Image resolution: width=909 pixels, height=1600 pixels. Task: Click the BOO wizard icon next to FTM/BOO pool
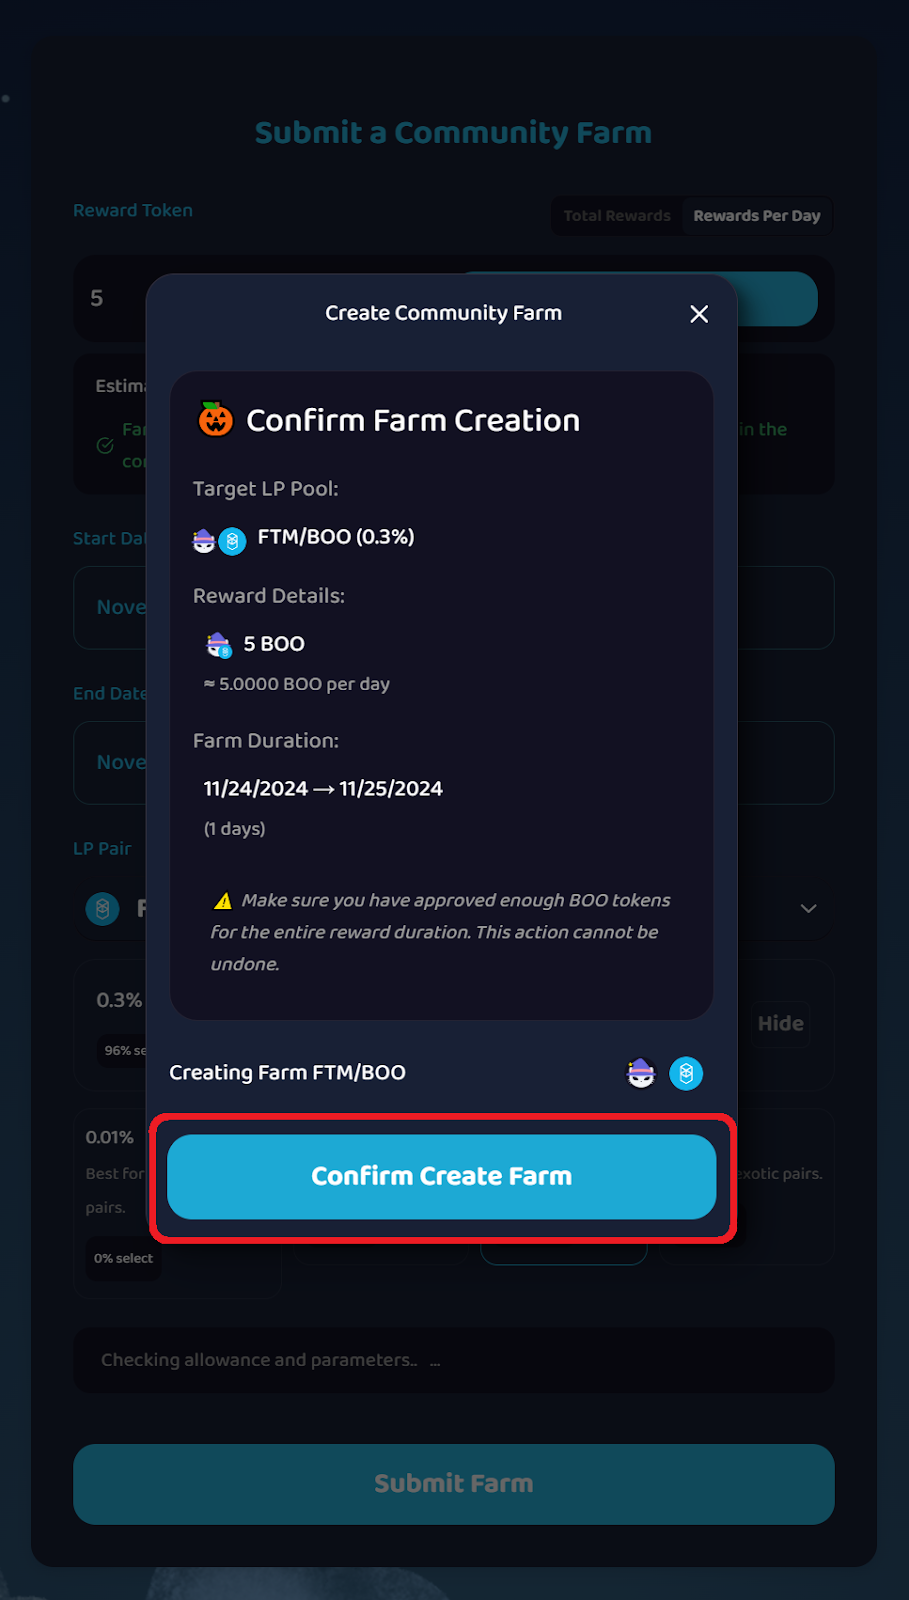[x=205, y=539]
